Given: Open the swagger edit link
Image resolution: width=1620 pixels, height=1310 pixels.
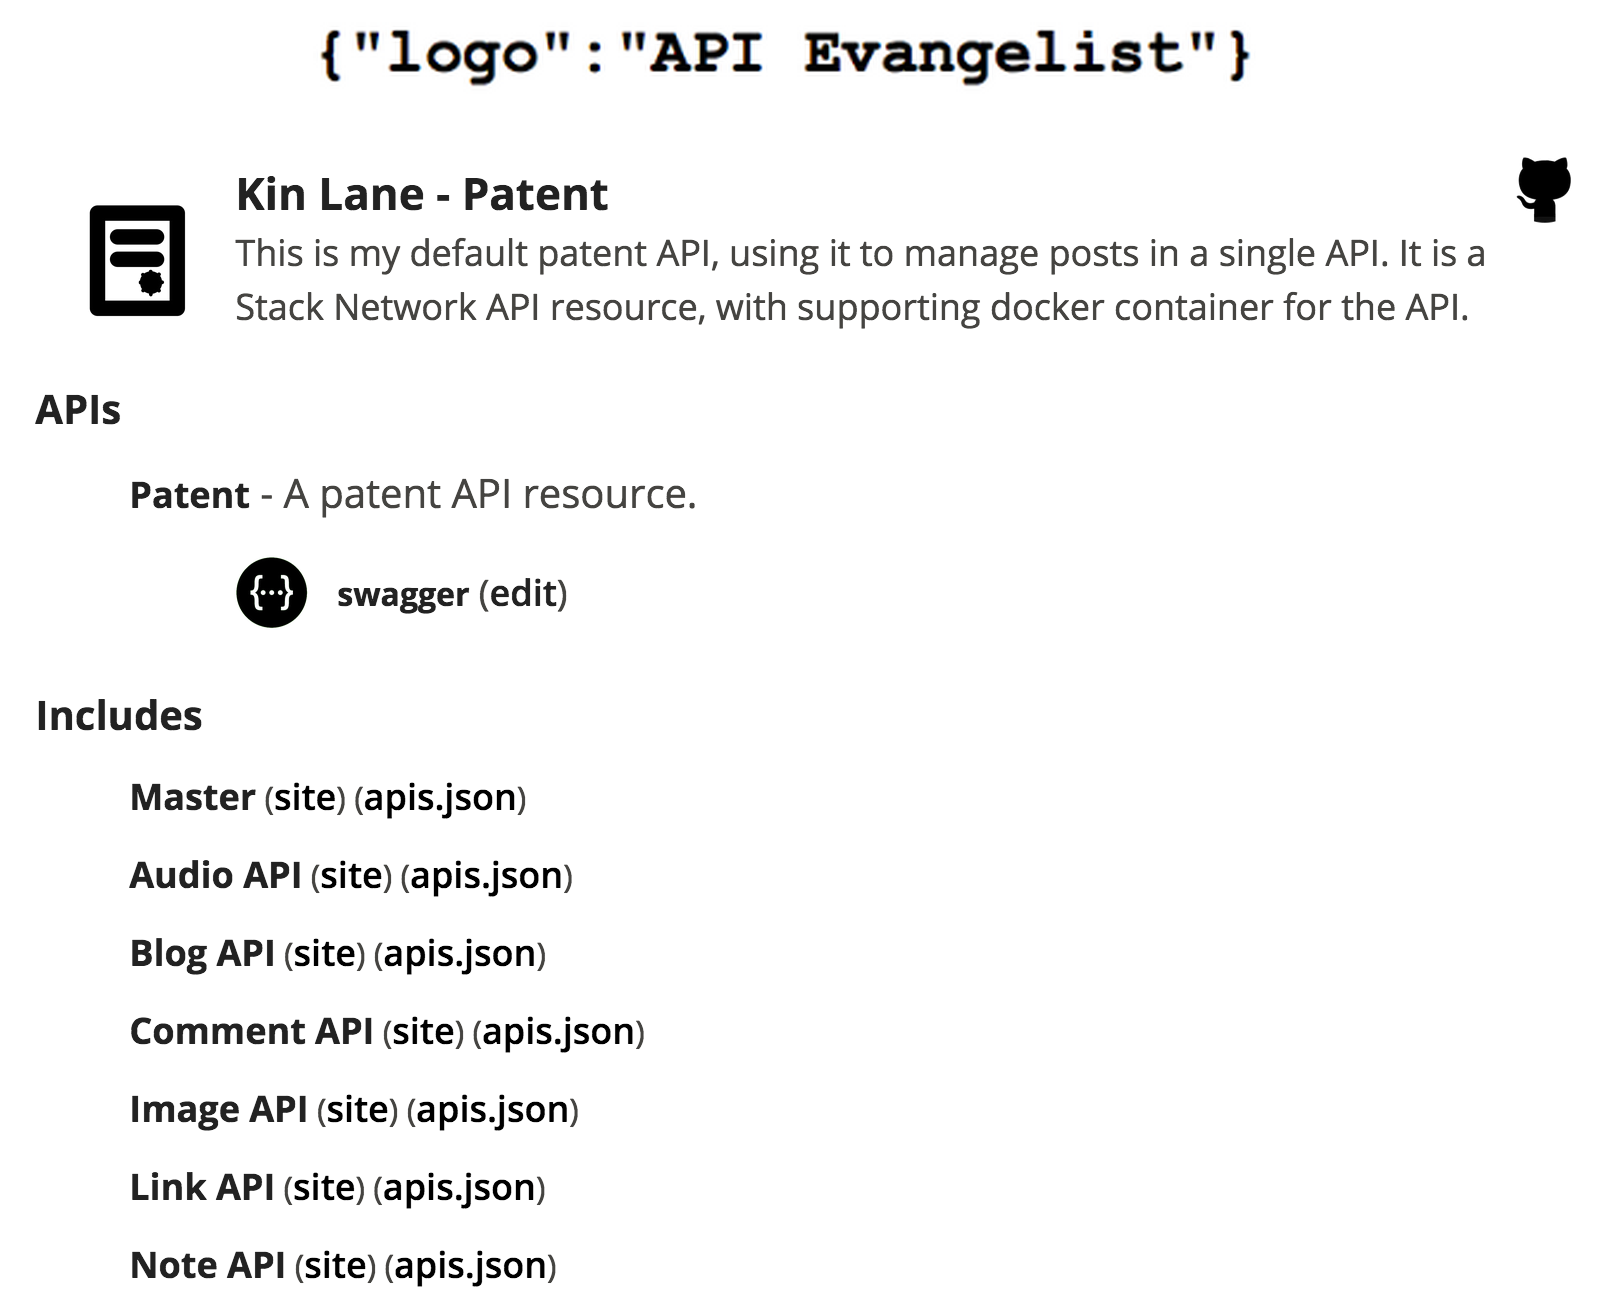Looking at the screenshot, I should pyautogui.click(x=523, y=594).
